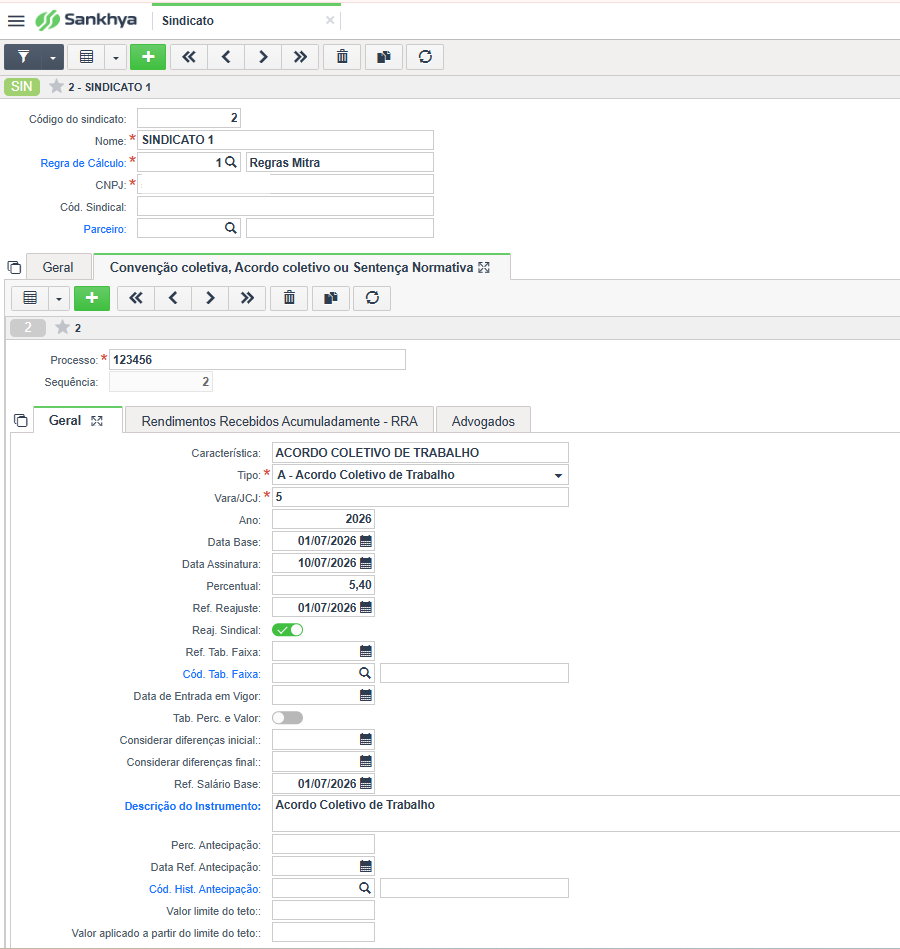Image resolution: width=900 pixels, height=949 pixels.
Task: Open the Parceiro link label
Action: pyautogui.click(x=105, y=229)
